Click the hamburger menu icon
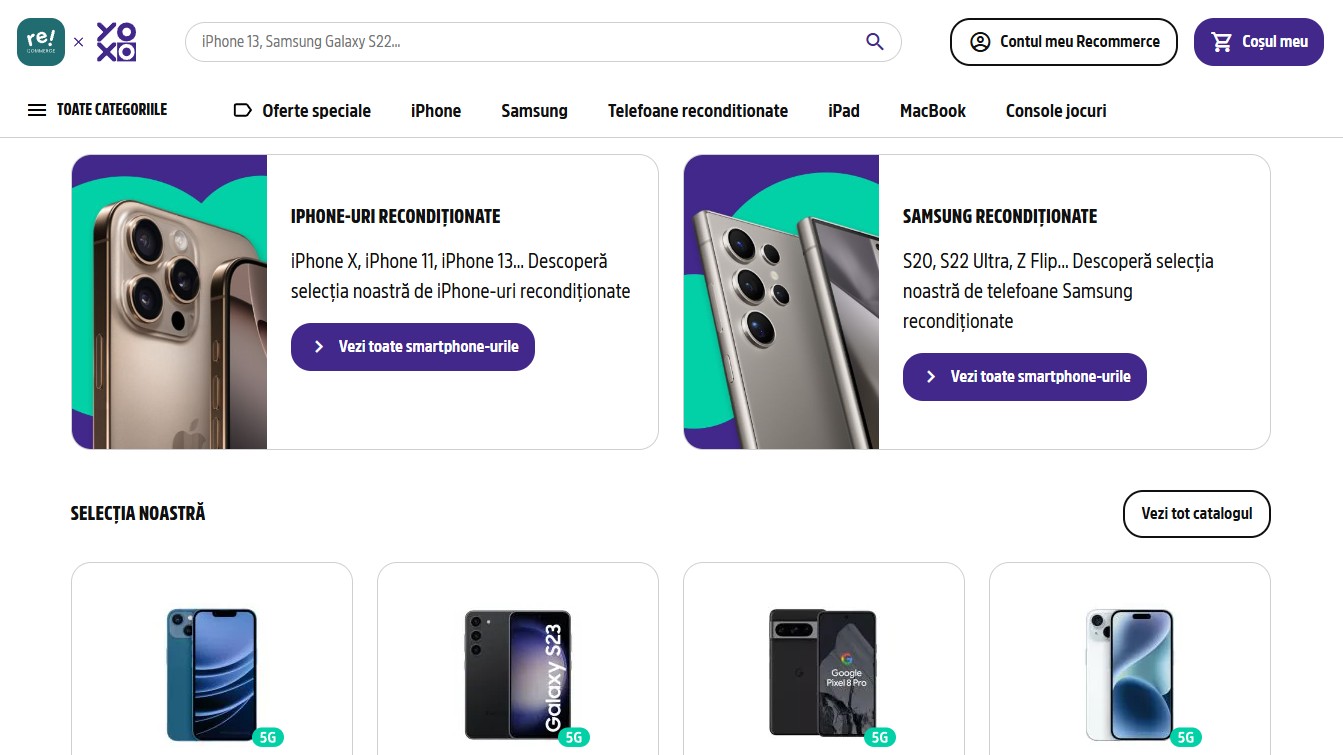Viewport: 1343px width, 755px height. point(37,110)
